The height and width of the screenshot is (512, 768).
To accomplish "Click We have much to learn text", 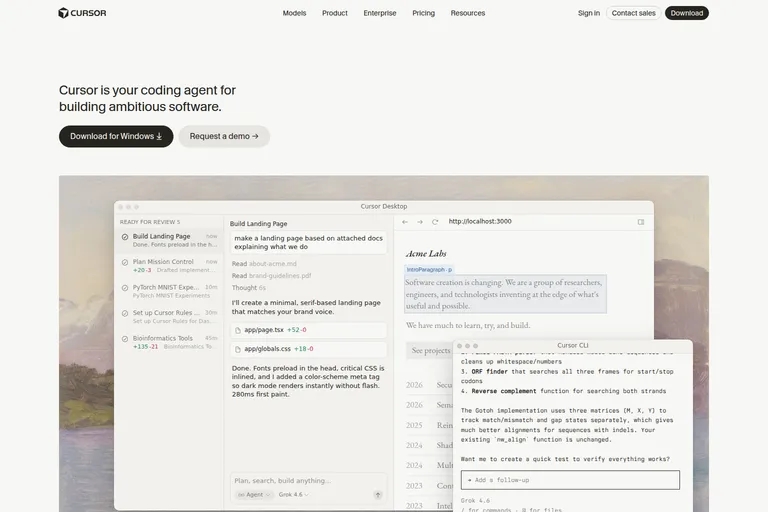I will coord(468,325).
